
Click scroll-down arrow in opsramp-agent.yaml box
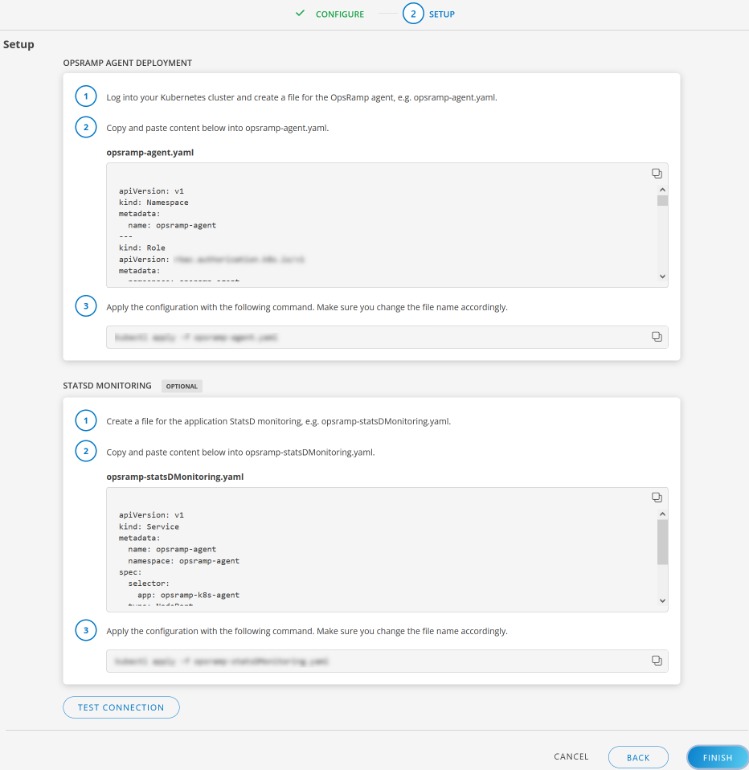click(662, 276)
